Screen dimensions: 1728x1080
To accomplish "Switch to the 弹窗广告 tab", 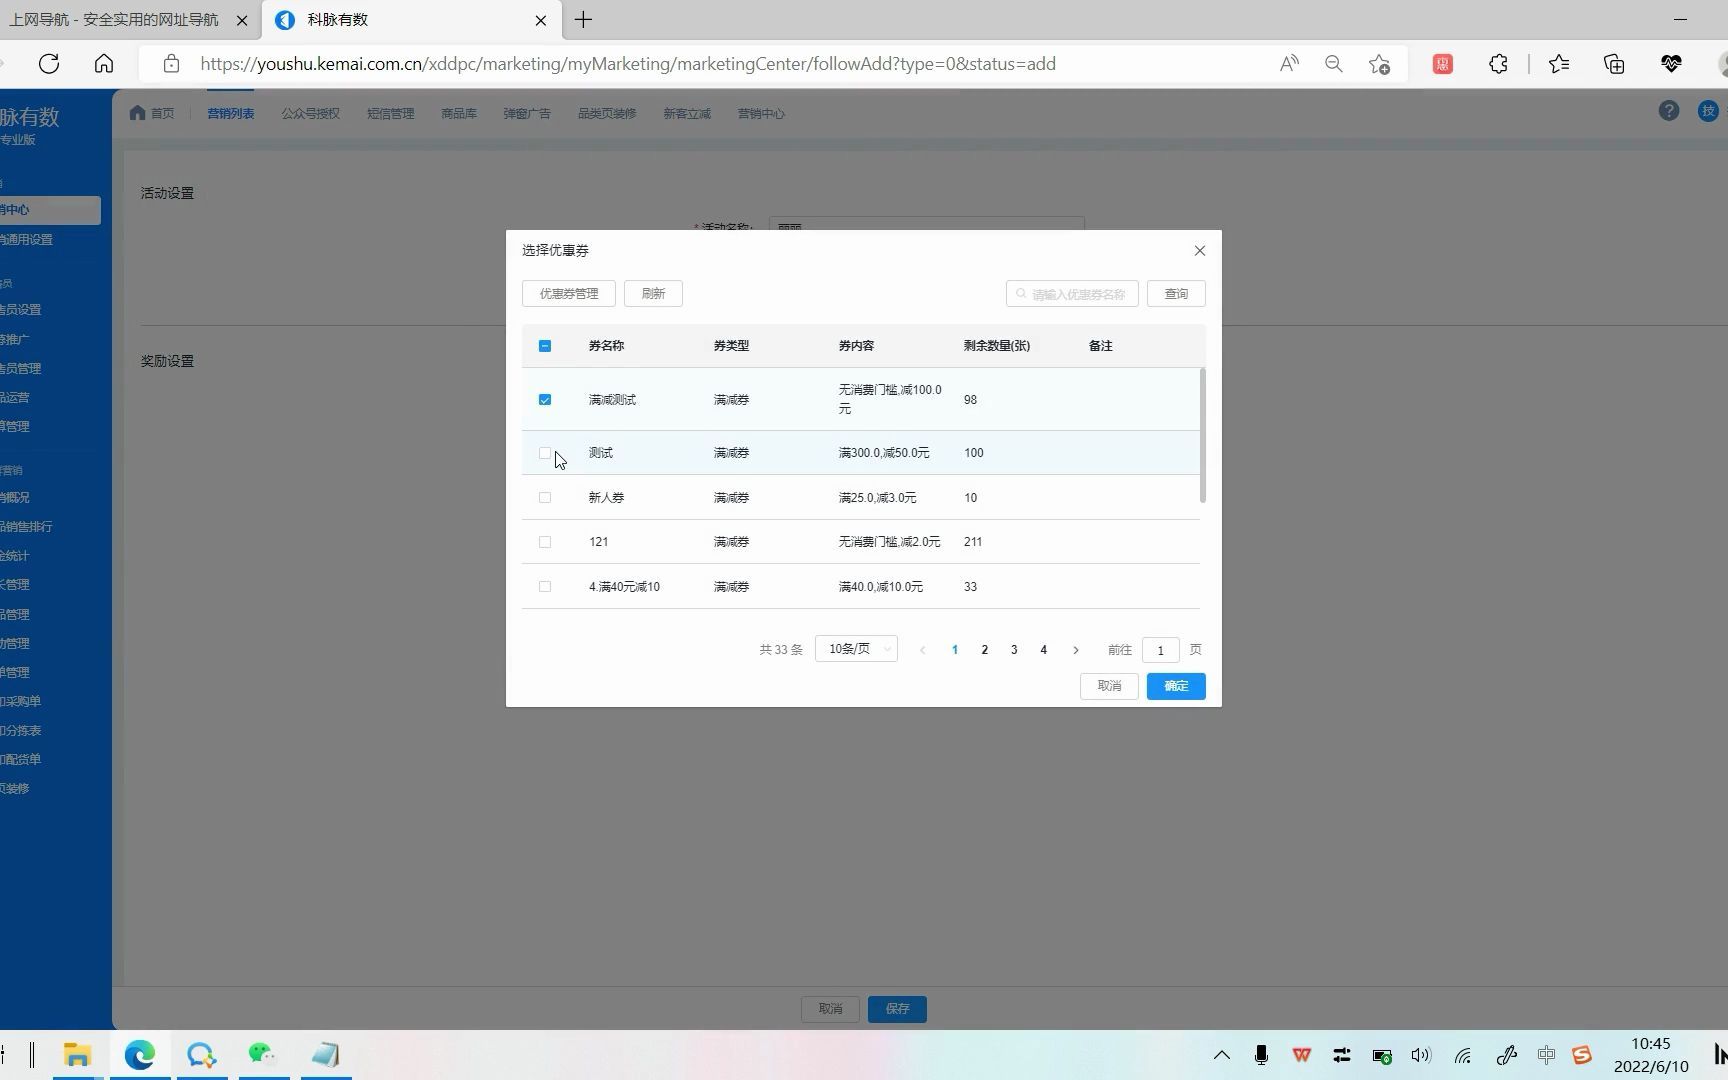I will coord(527,114).
